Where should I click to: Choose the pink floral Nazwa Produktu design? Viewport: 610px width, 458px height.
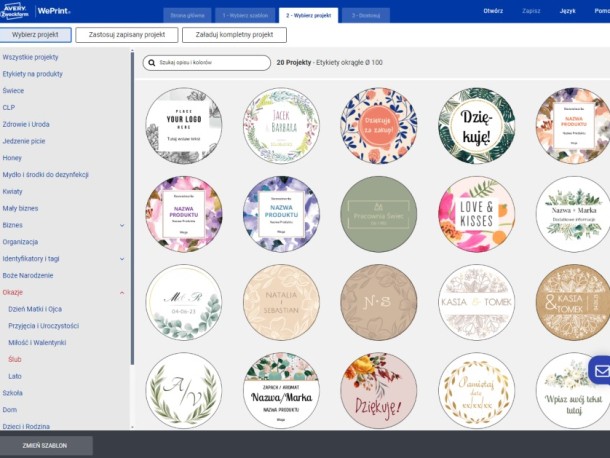pos(184,214)
